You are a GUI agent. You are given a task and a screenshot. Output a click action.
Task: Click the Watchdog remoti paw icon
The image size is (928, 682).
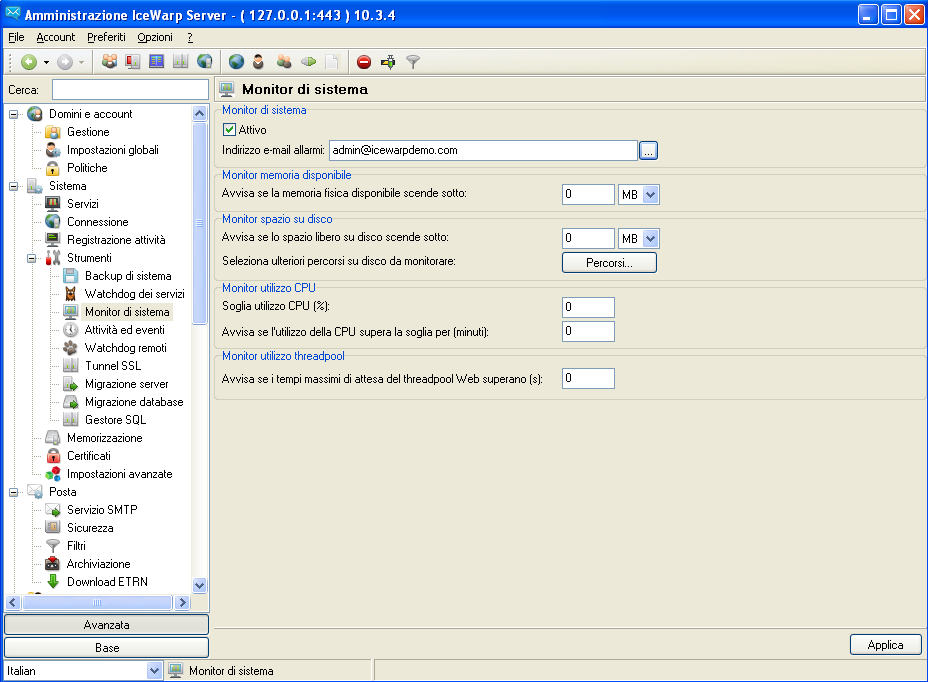(x=70, y=348)
